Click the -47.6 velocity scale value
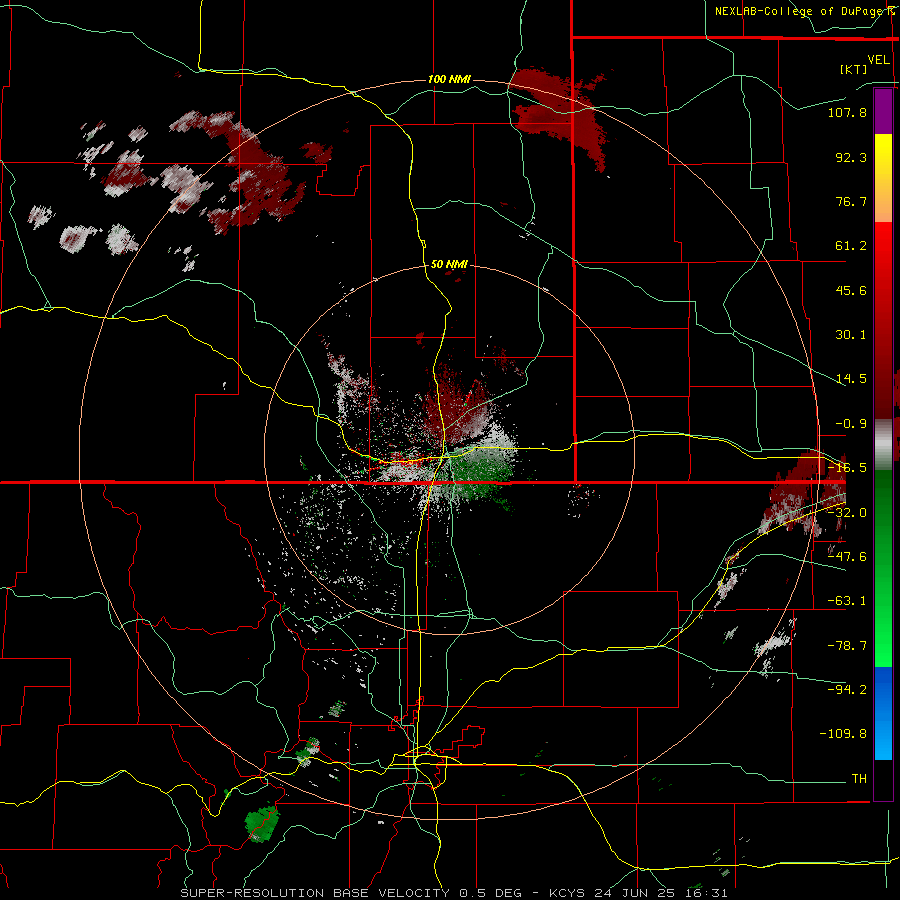The height and width of the screenshot is (900, 900). click(847, 557)
